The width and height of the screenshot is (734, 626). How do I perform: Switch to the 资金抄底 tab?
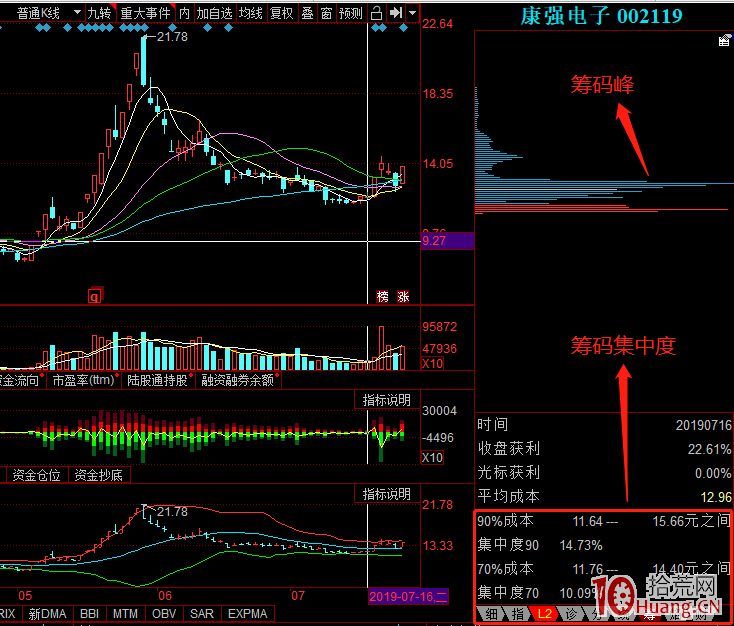pos(99,475)
